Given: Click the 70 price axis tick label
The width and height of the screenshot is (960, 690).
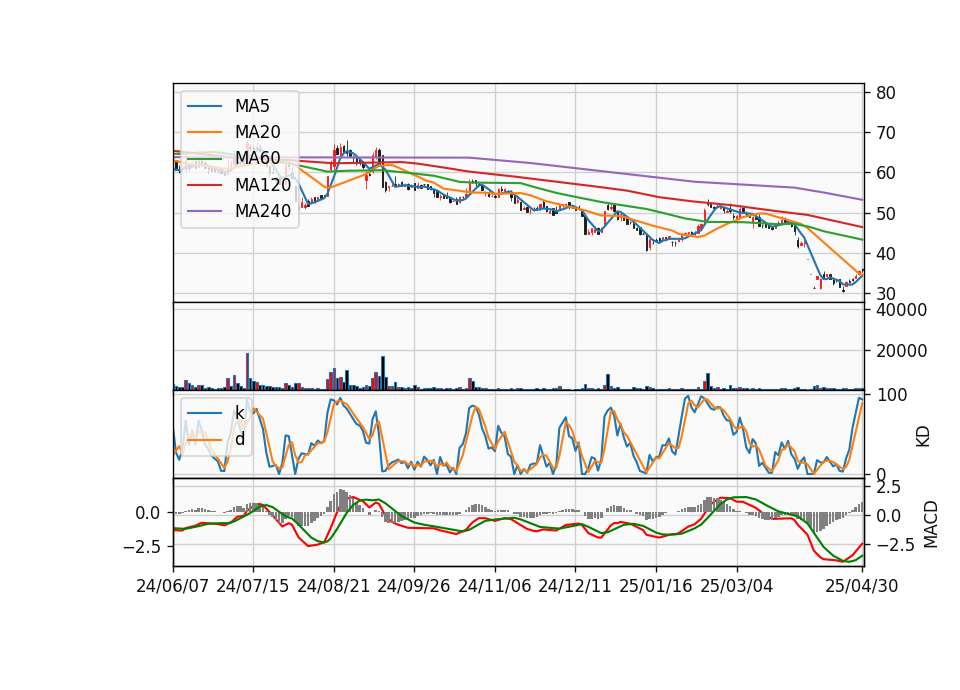Looking at the screenshot, I should (x=886, y=133).
